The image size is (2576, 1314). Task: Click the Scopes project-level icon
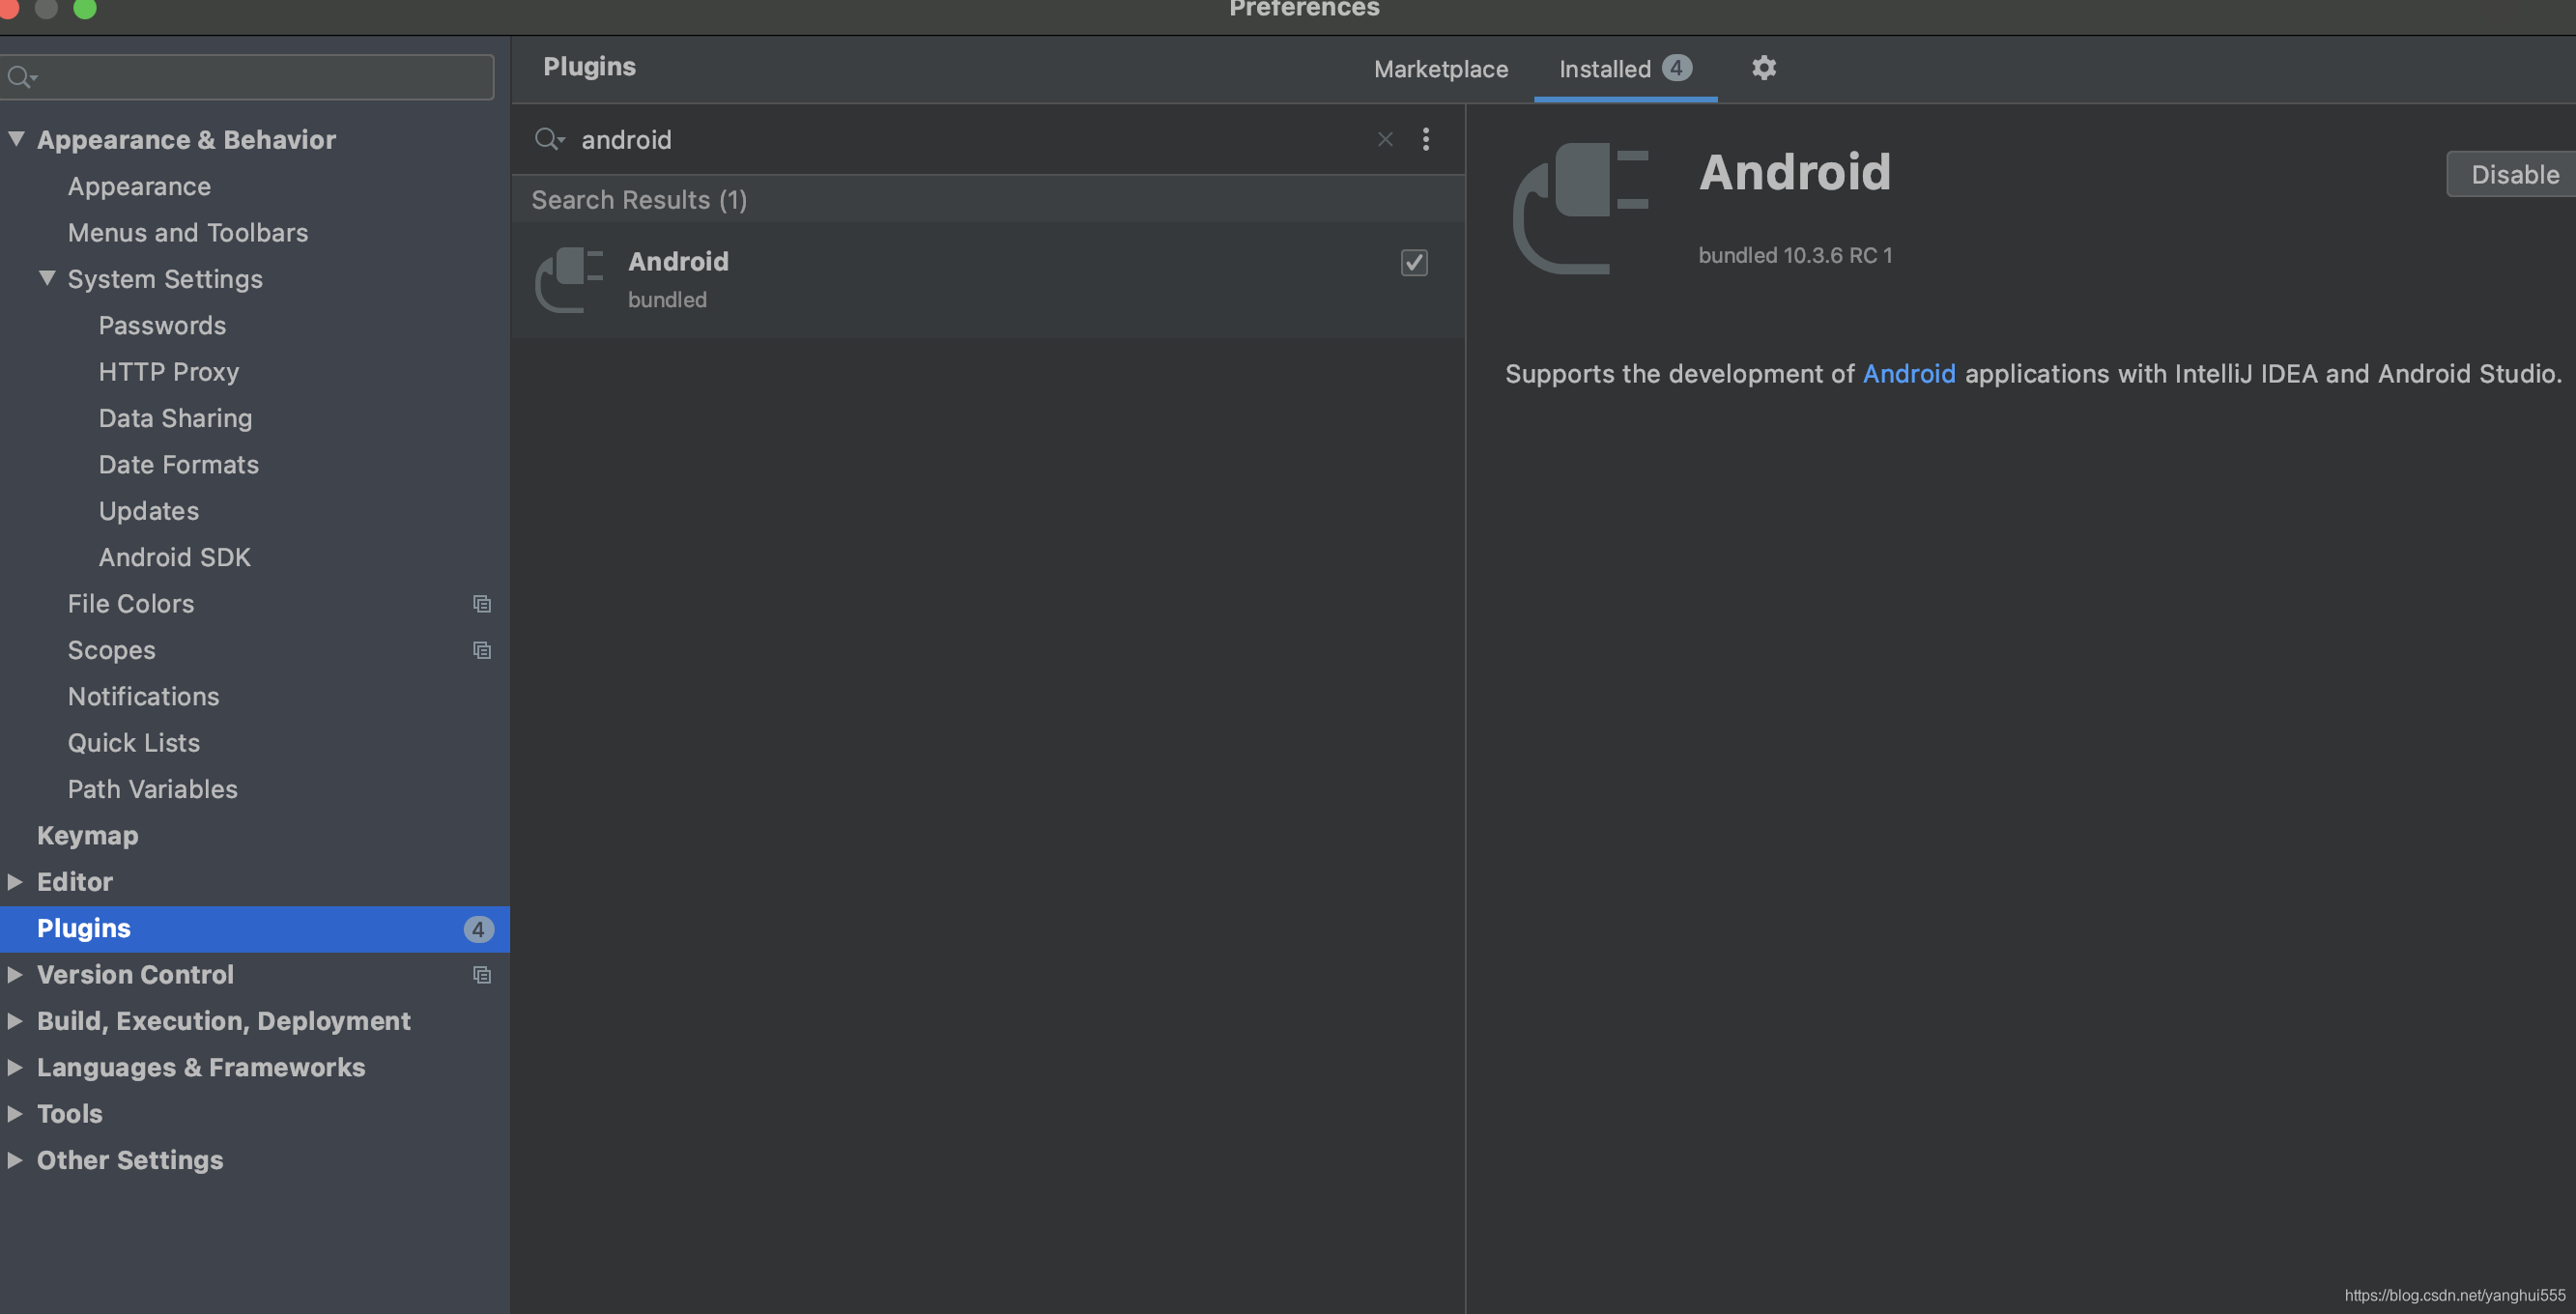point(482,650)
